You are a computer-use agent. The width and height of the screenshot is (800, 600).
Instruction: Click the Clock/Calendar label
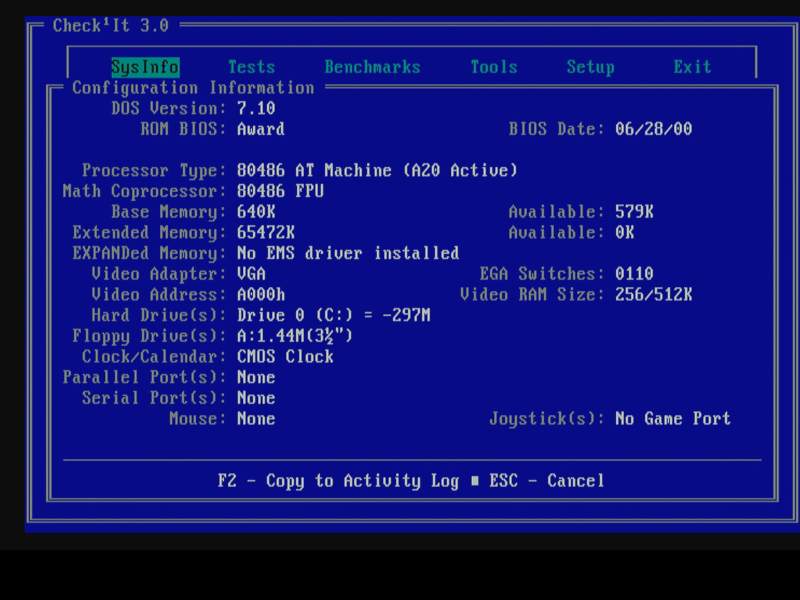154,356
